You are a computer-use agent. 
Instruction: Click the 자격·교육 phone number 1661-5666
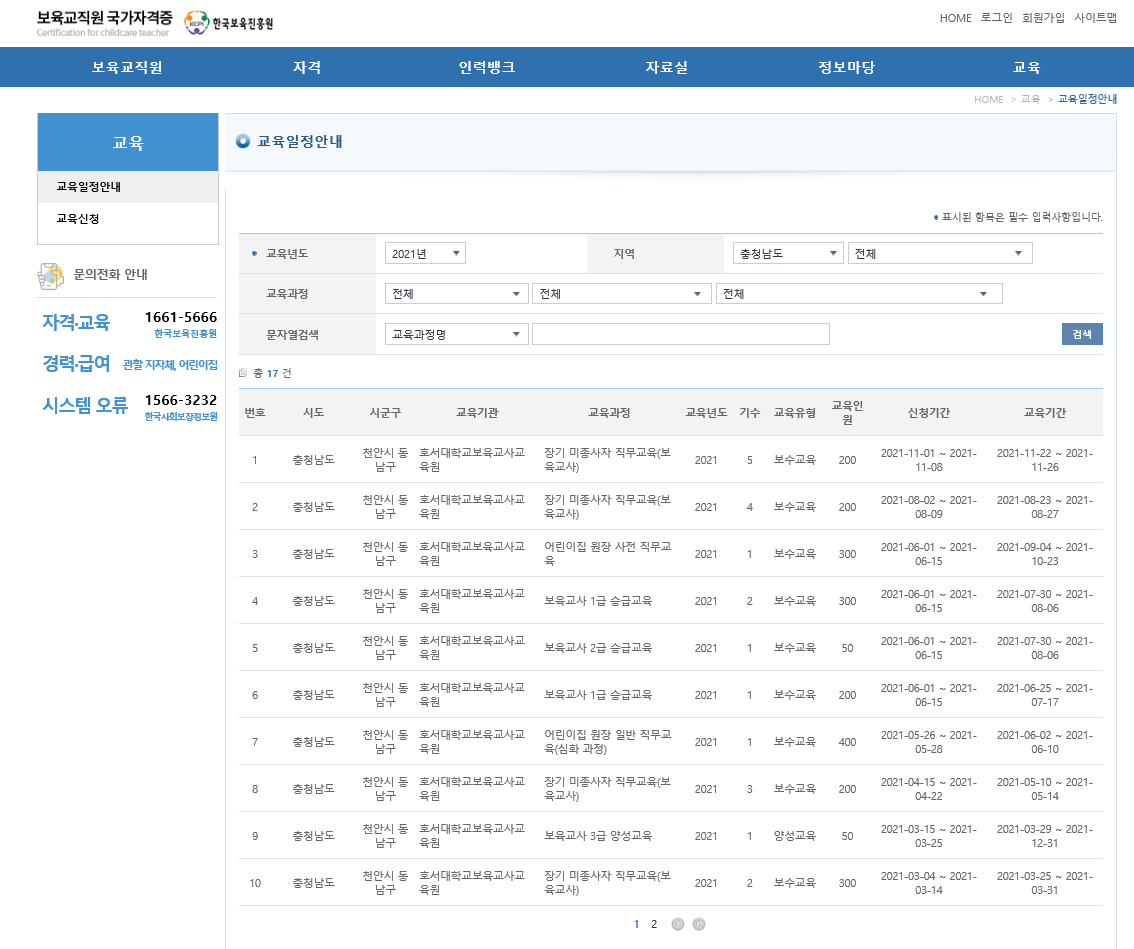tap(181, 318)
